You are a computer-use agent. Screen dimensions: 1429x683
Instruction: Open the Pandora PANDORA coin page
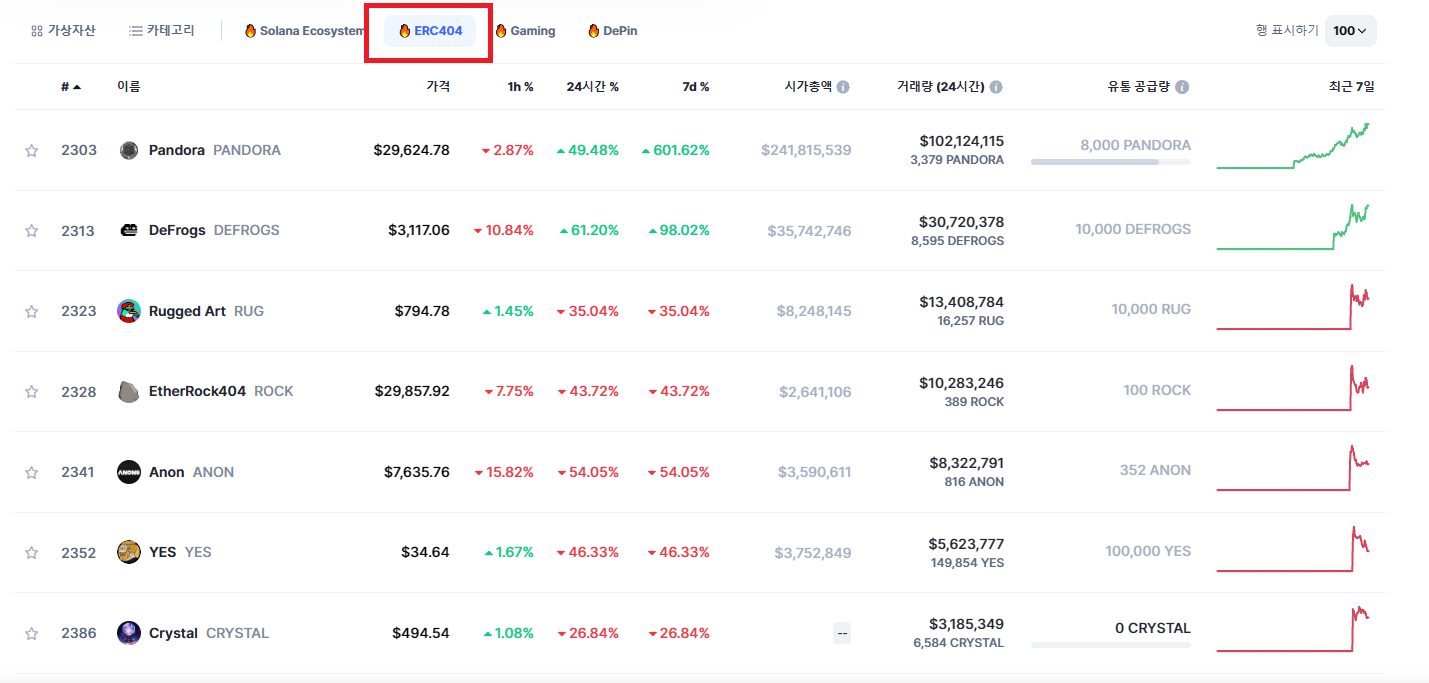(x=215, y=150)
